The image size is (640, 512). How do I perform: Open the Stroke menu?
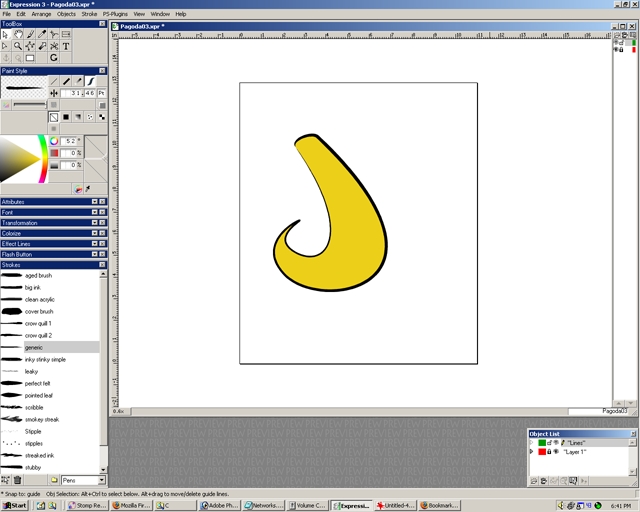coord(89,14)
